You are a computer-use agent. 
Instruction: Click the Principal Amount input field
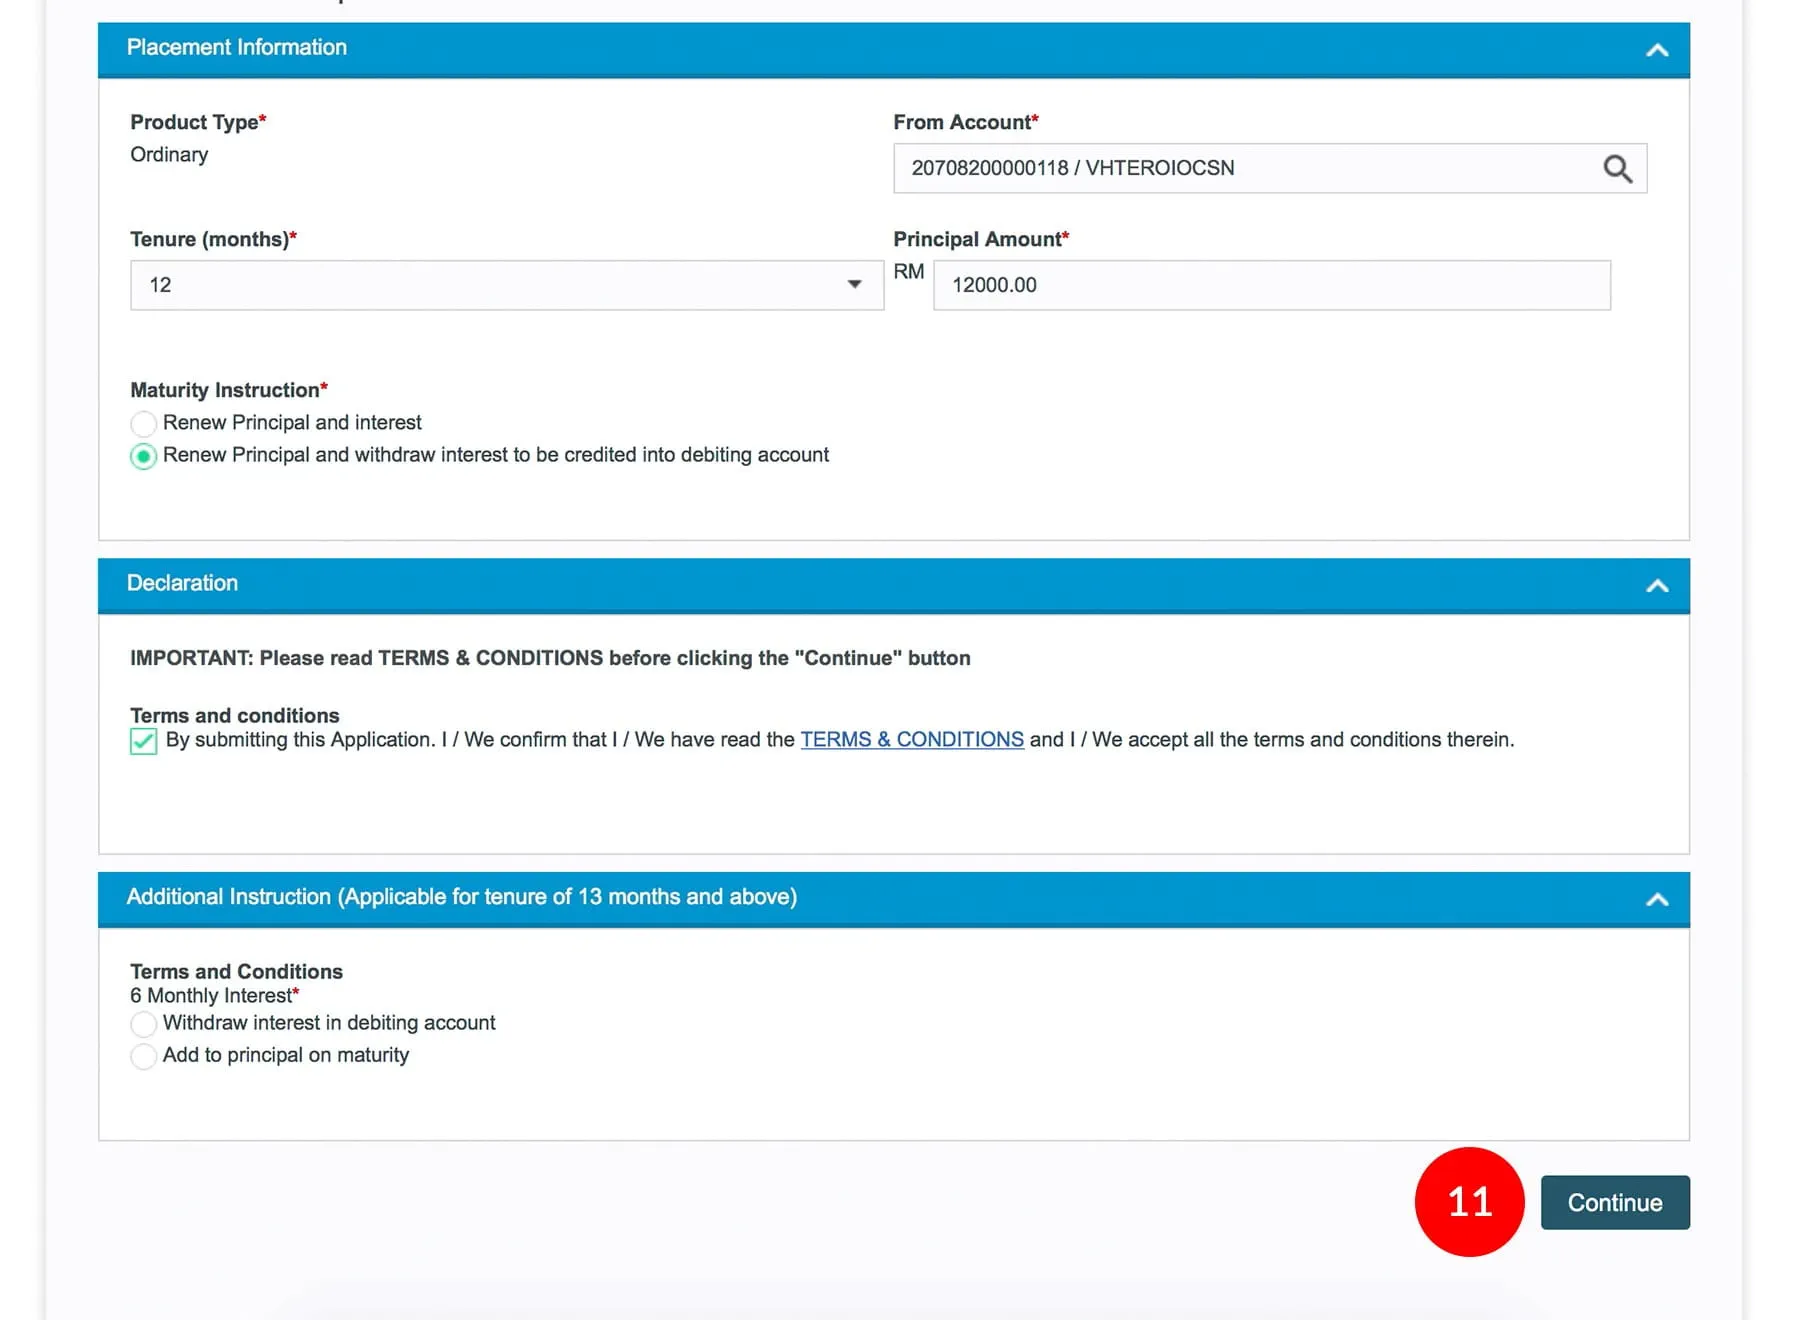point(1270,286)
